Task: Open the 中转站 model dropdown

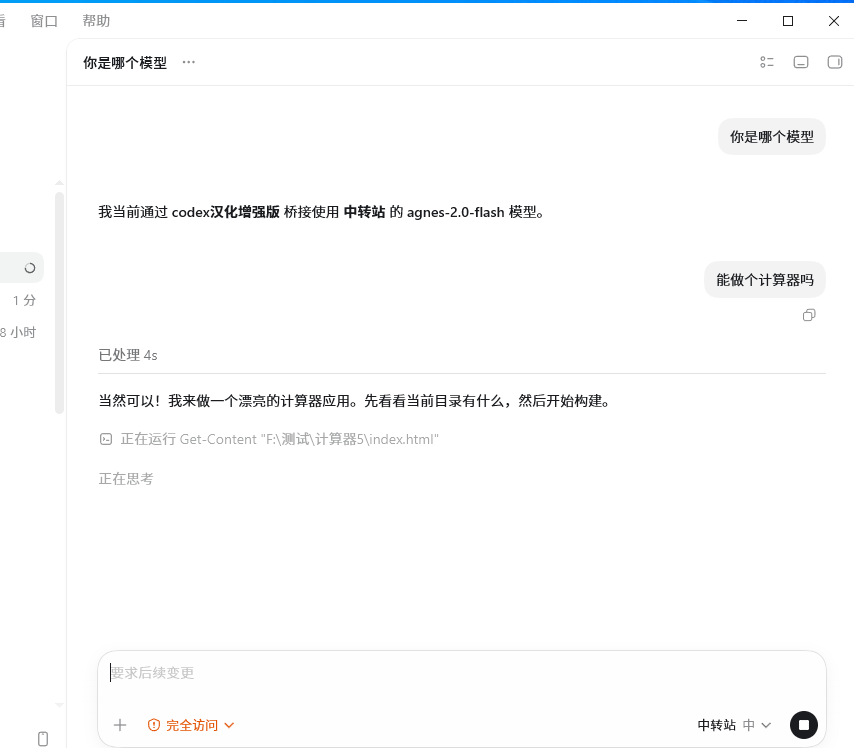Action: pyautogui.click(x=734, y=725)
